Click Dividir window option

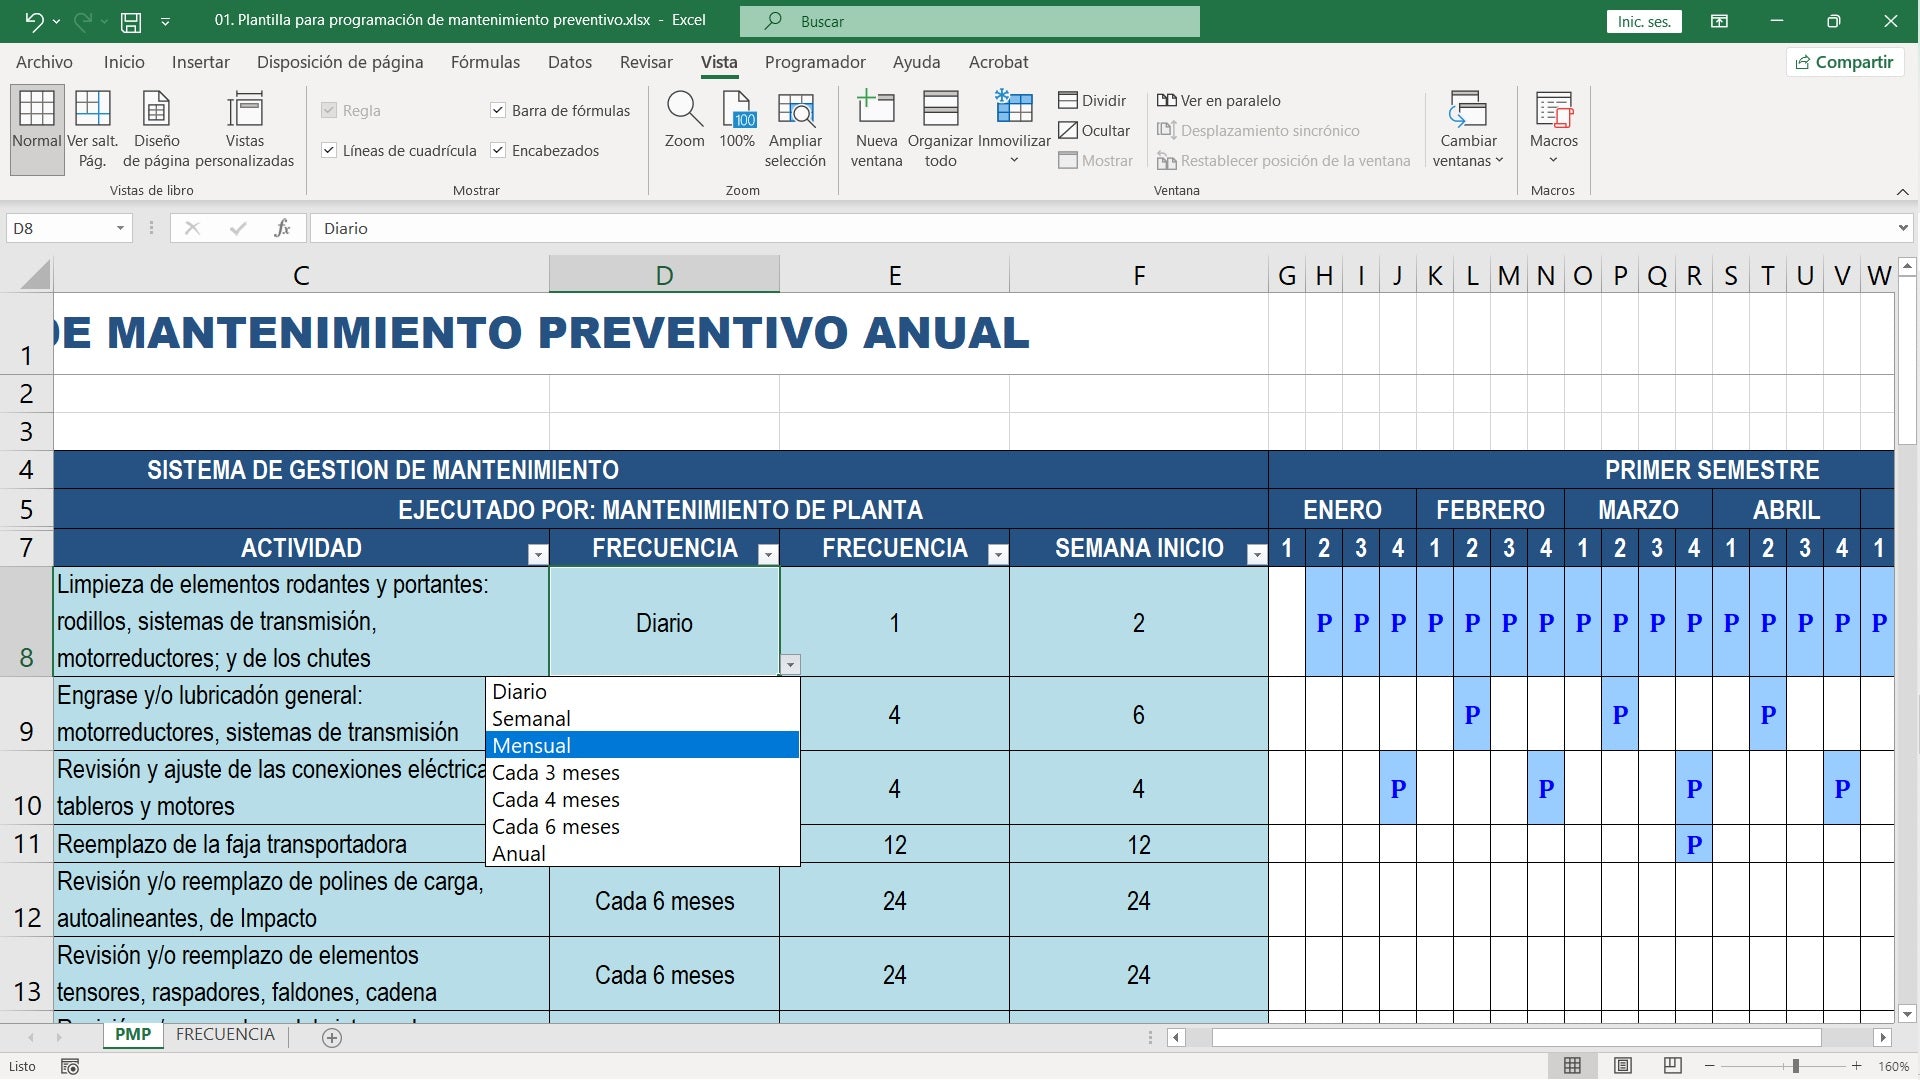click(x=1092, y=100)
